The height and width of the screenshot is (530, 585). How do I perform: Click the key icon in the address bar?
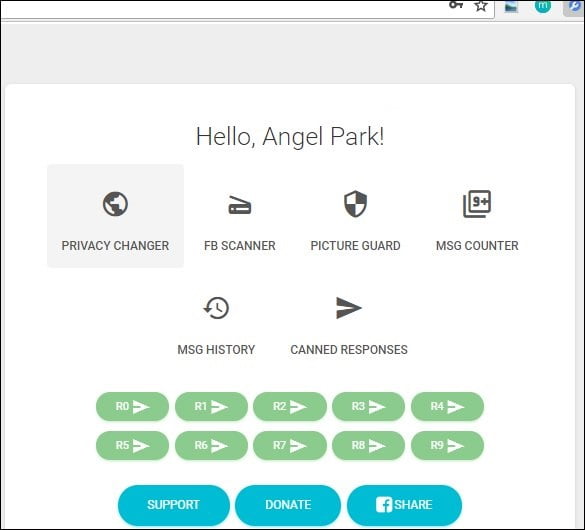coord(456,4)
